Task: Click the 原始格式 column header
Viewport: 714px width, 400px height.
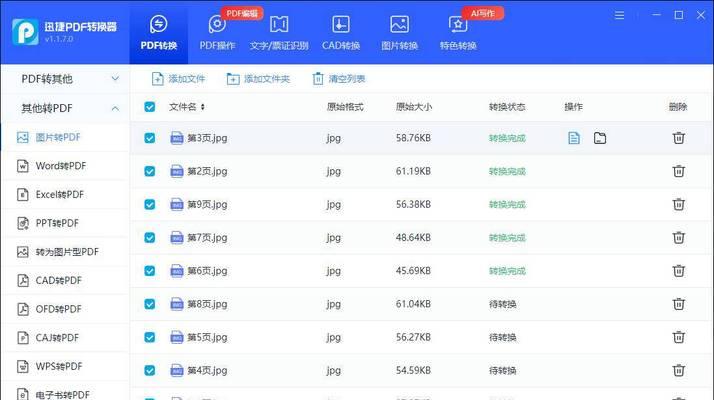Action: (345, 107)
